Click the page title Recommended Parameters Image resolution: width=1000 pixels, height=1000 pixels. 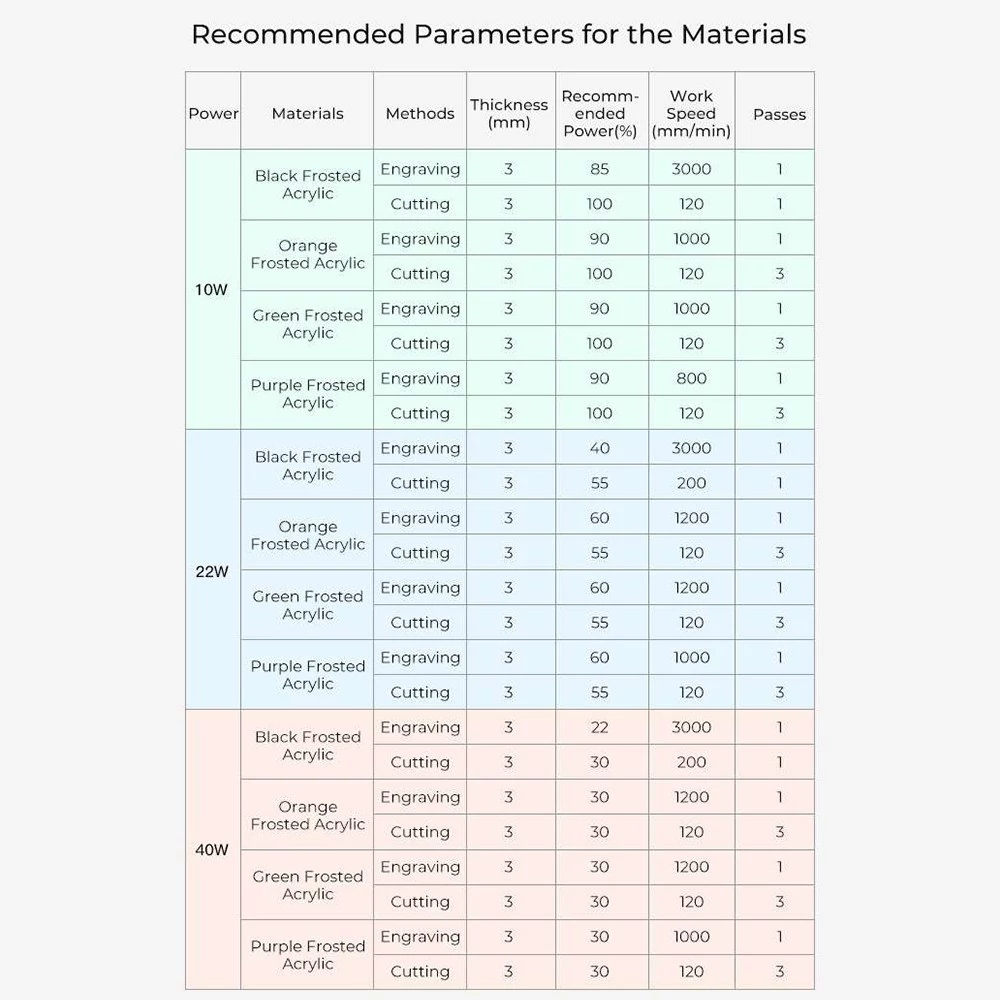point(499,34)
